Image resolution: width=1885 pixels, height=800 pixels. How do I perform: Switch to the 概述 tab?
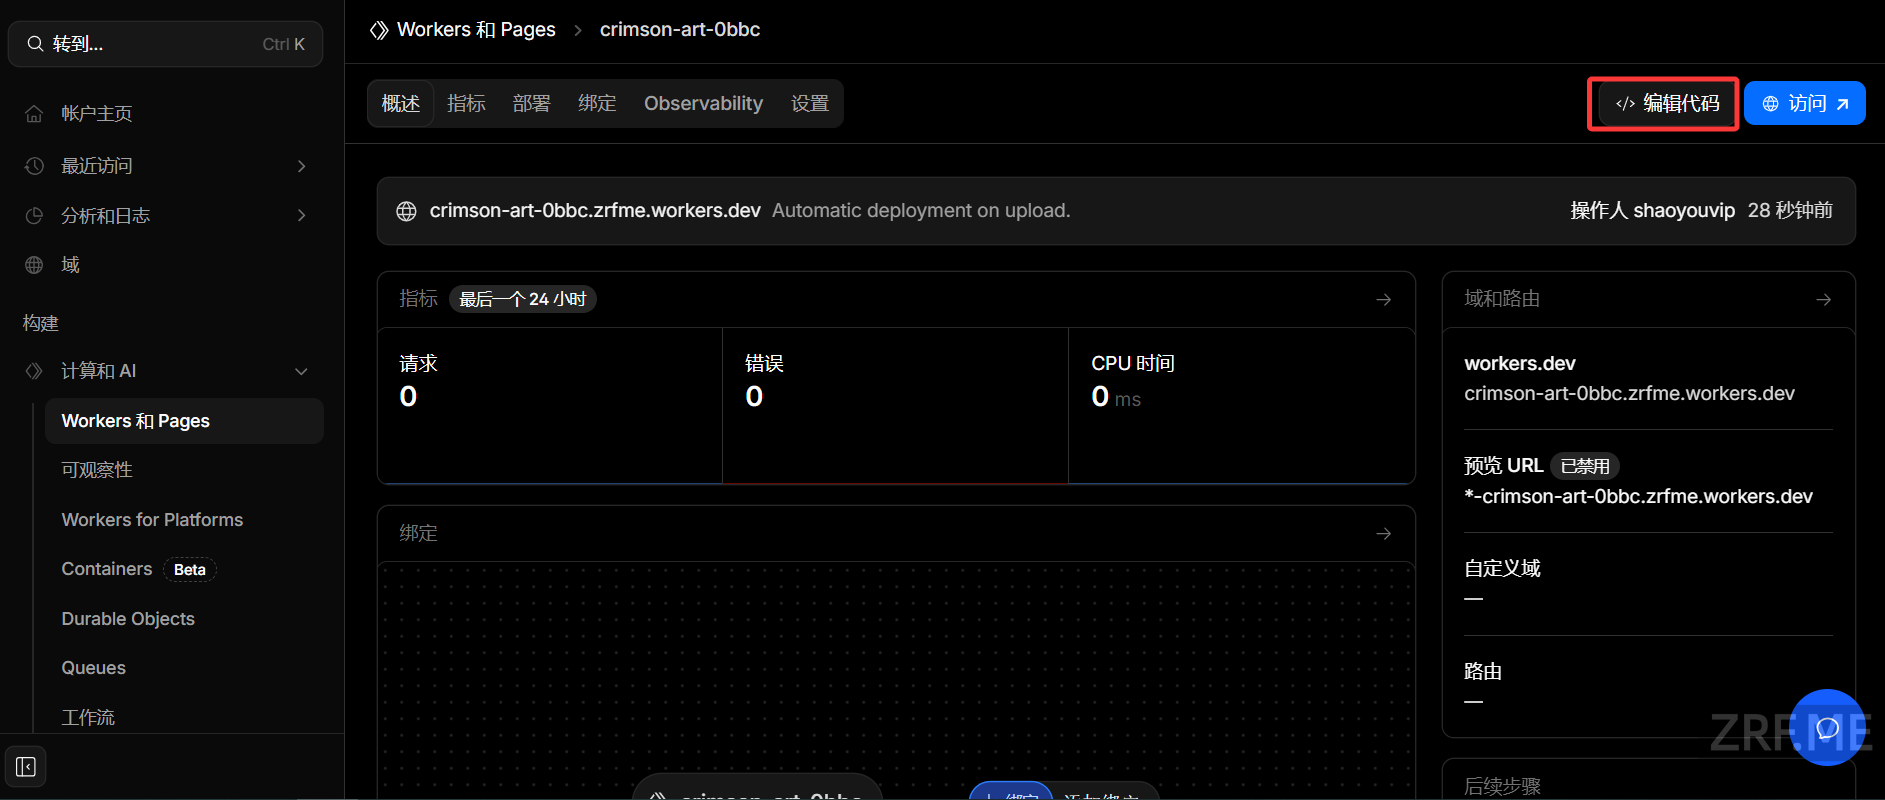pyautogui.click(x=401, y=104)
